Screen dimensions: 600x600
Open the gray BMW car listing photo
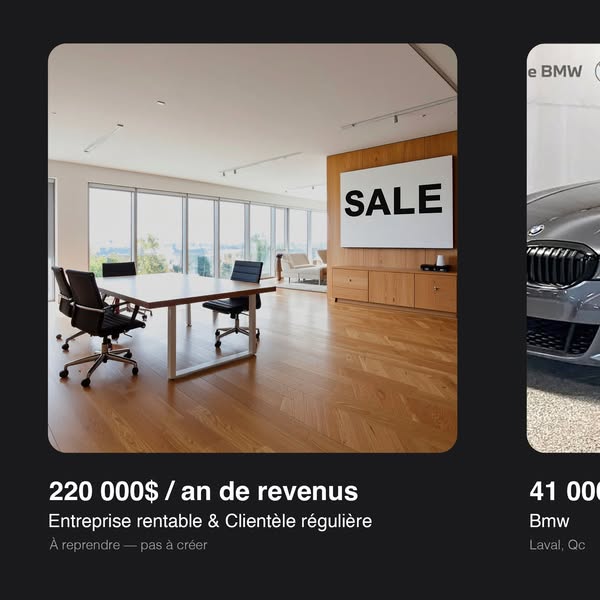tap(563, 248)
